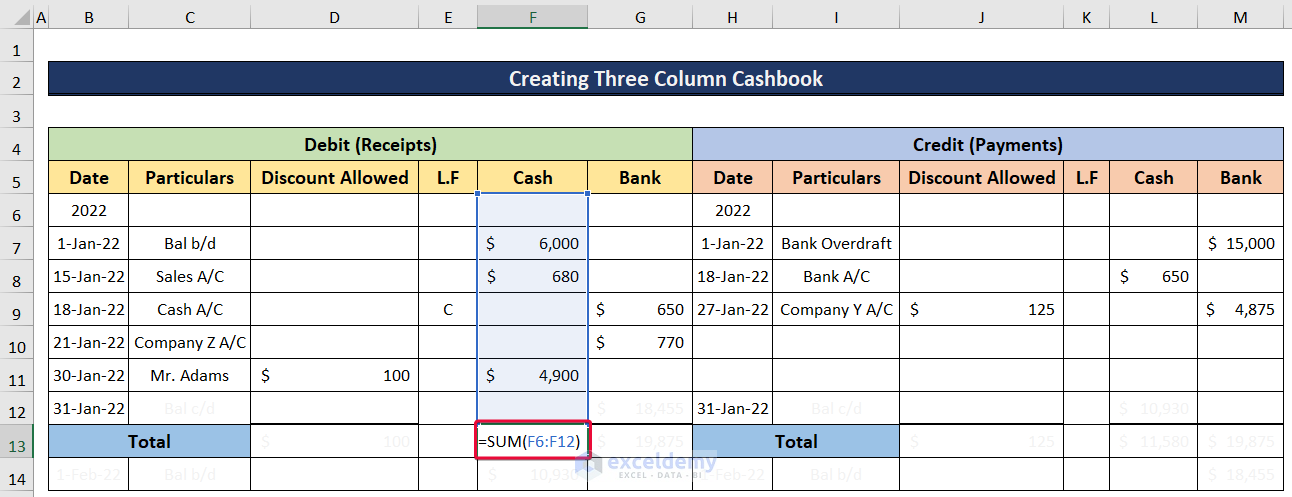This screenshot has width=1292, height=497.
Task: Select the column G header
Action: 640,17
